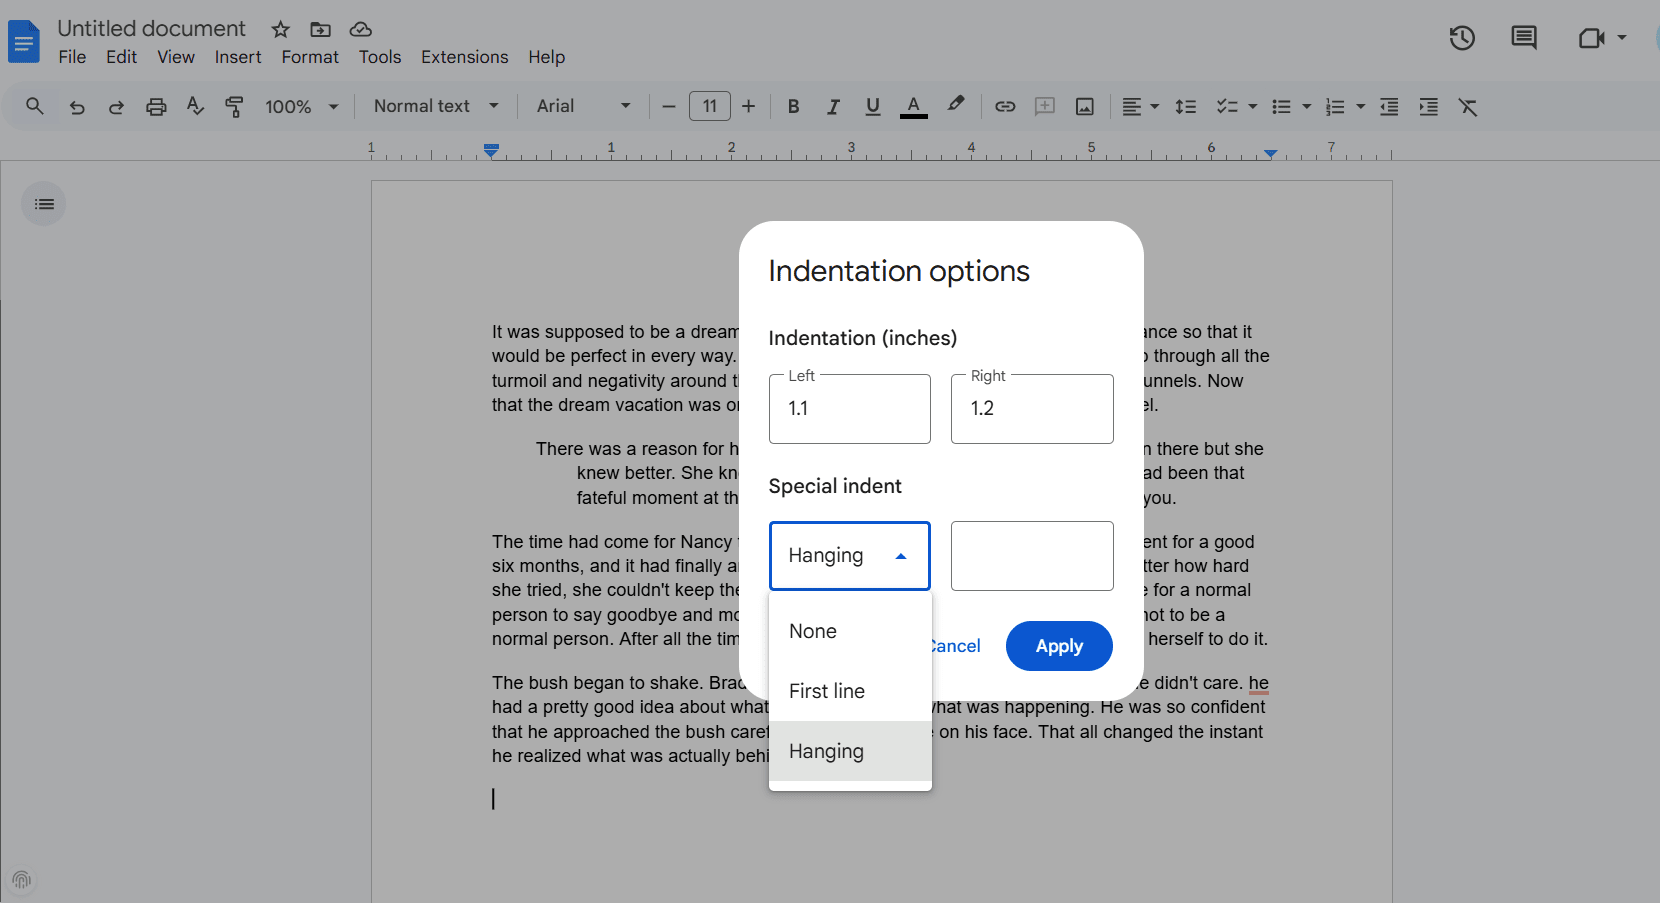Run spelling and grammar check
The image size is (1660, 903).
click(195, 106)
